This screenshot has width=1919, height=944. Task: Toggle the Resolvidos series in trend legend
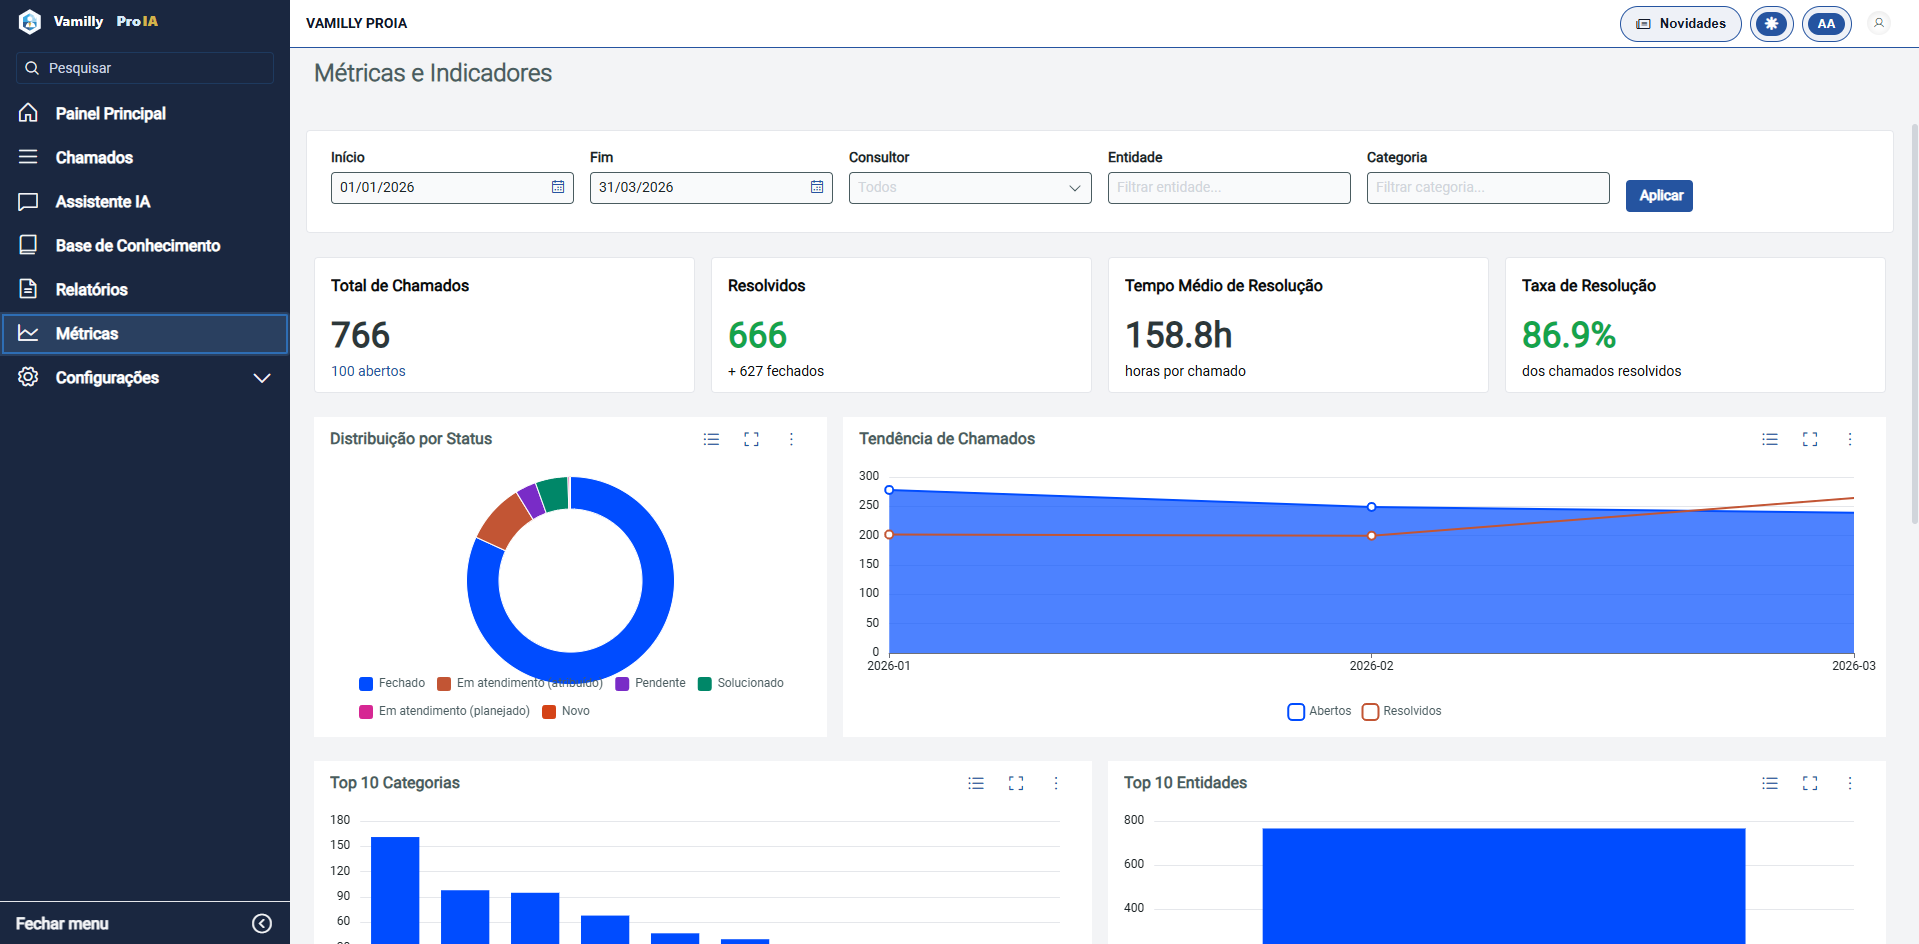pyautogui.click(x=1402, y=711)
